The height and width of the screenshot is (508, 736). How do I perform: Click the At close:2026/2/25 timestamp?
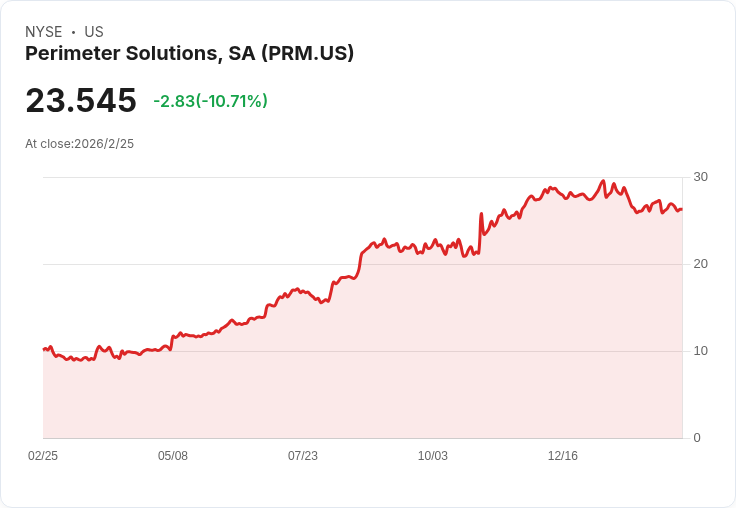coord(79,144)
